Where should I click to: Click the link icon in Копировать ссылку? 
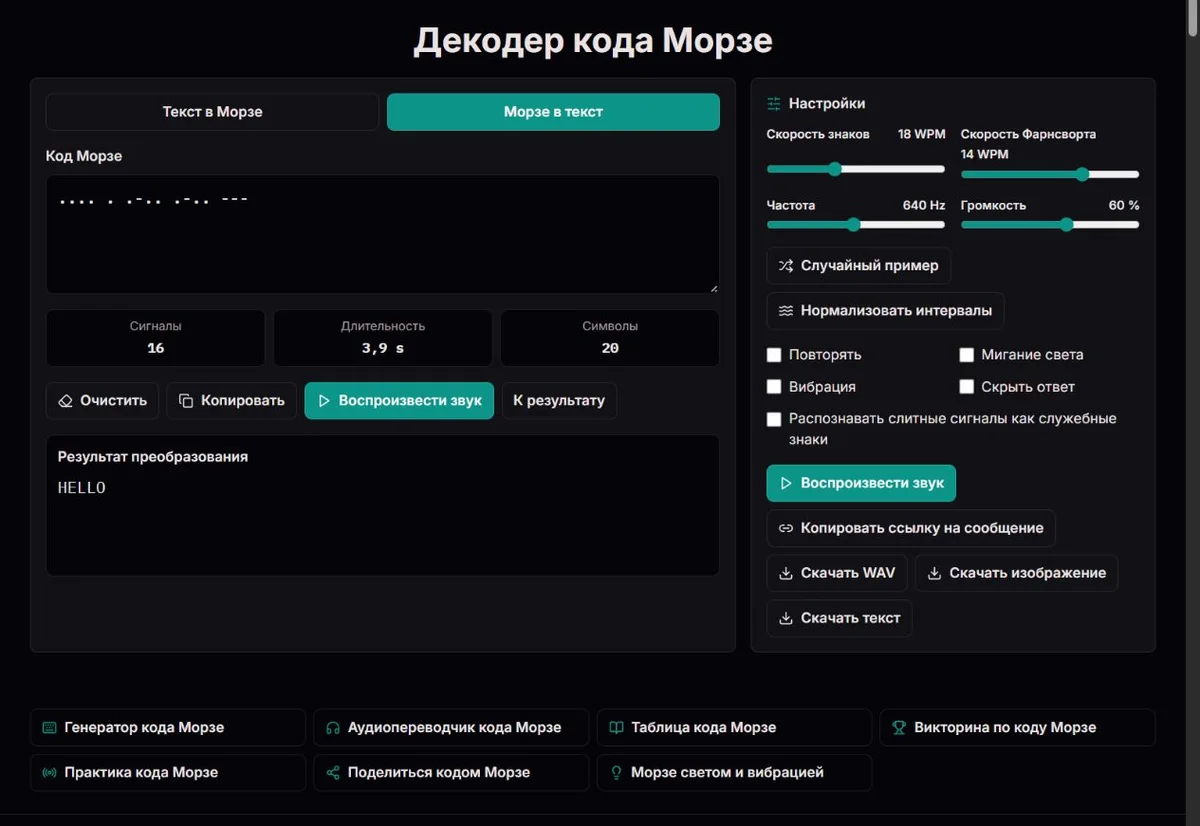tap(786, 528)
